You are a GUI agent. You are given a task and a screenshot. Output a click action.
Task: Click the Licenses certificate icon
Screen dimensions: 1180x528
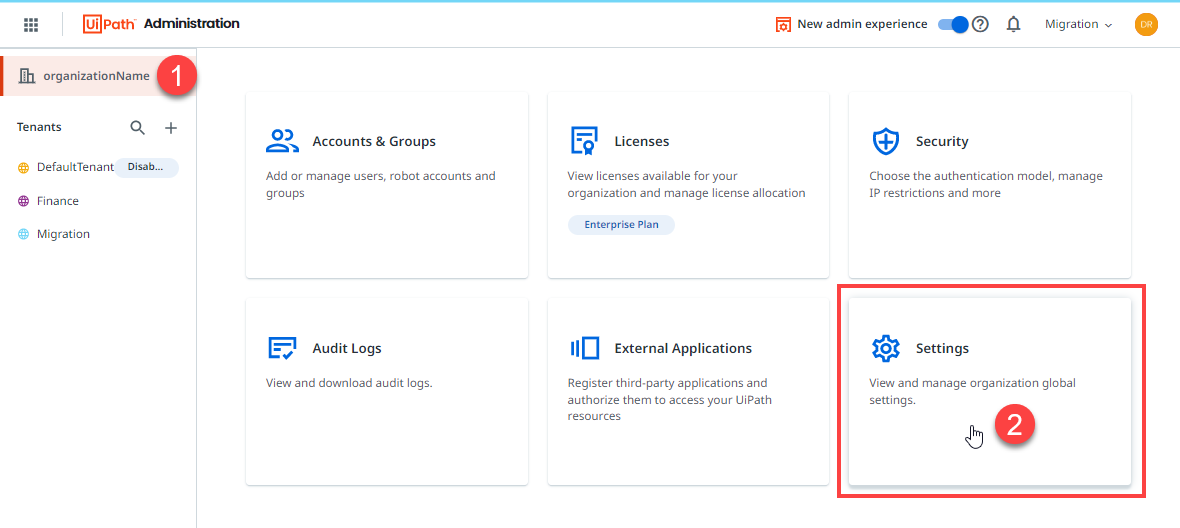(584, 141)
